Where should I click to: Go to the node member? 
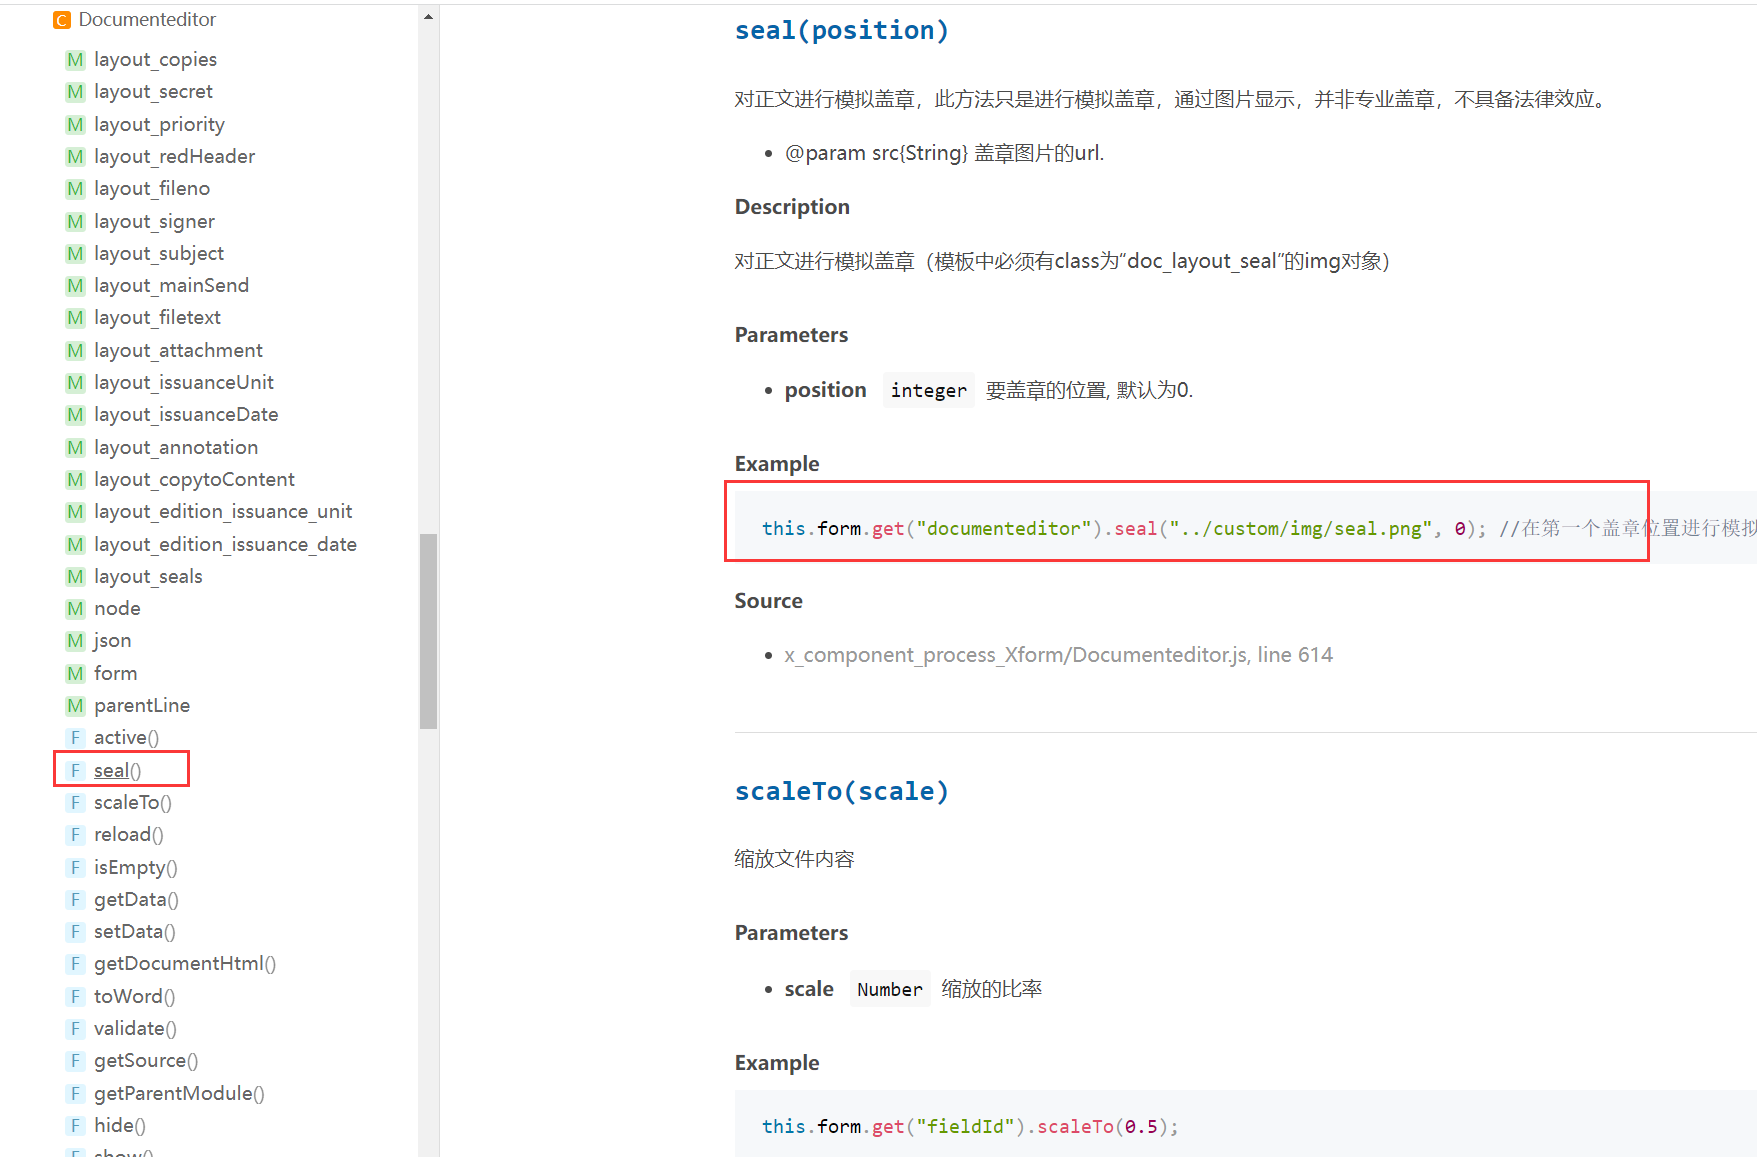117,609
